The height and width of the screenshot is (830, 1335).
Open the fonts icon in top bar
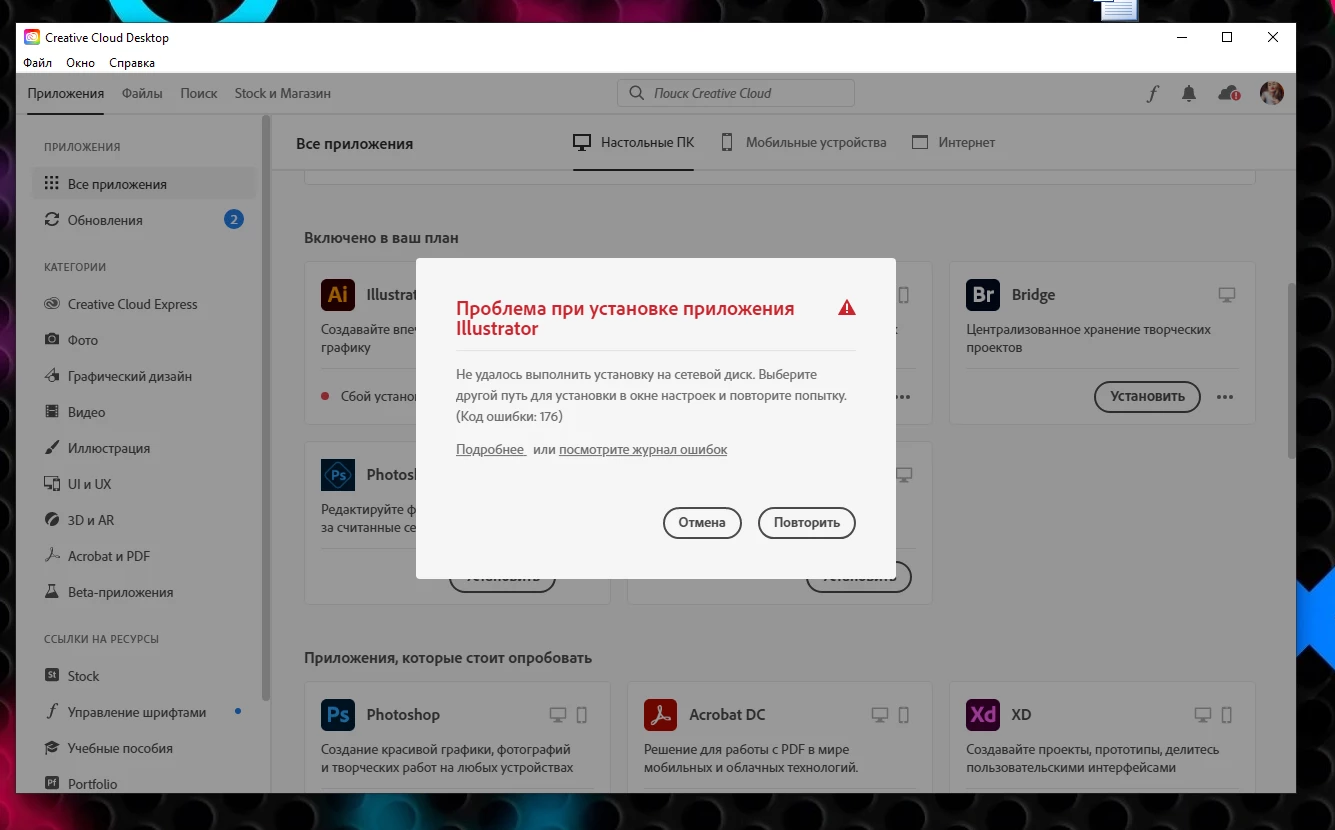coord(1153,93)
